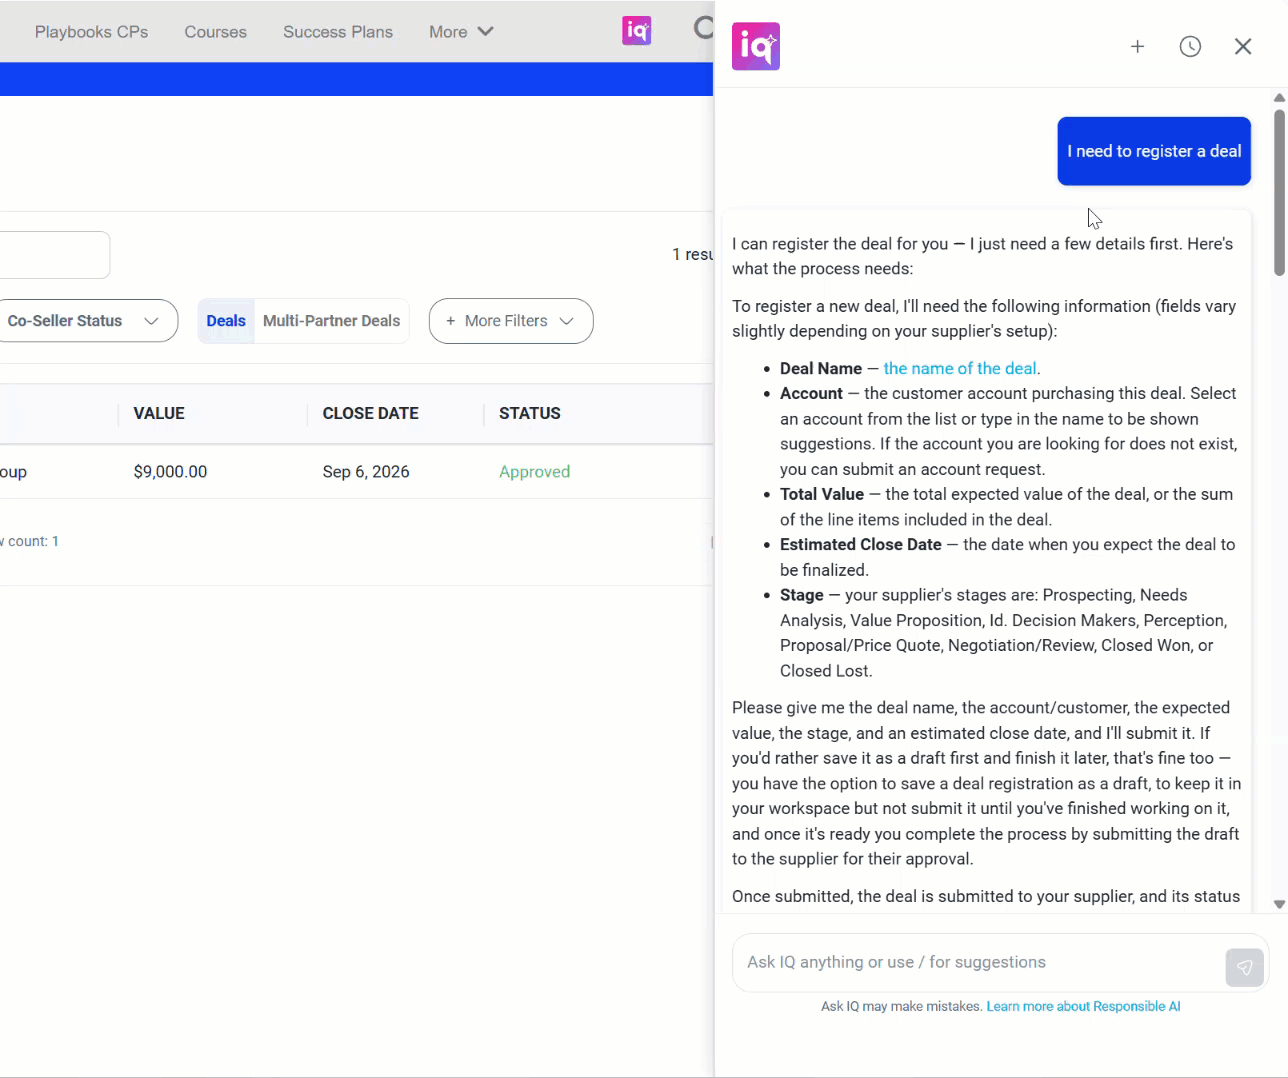Click the IQ logo in chat panel header
The width and height of the screenshot is (1288, 1078).
pos(756,46)
